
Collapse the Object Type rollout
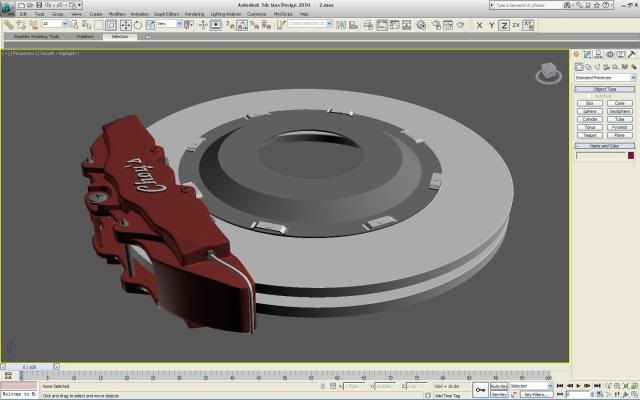(605, 89)
